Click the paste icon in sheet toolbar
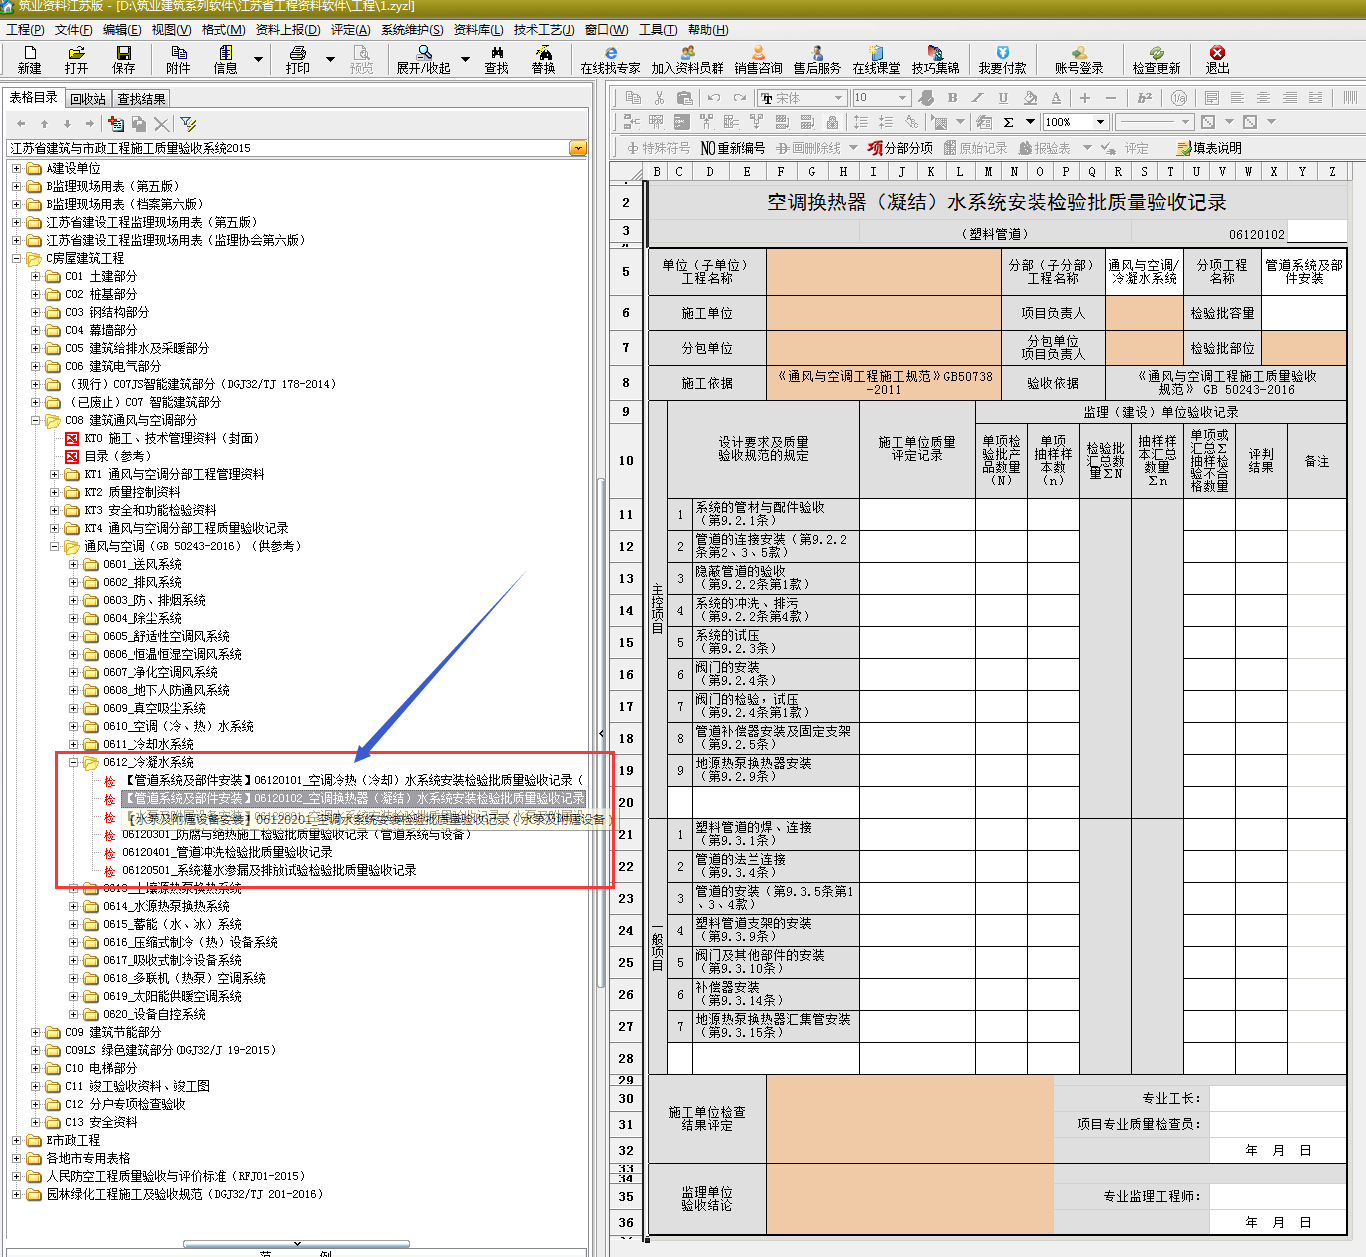The width and height of the screenshot is (1366, 1257). pos(685,97)
